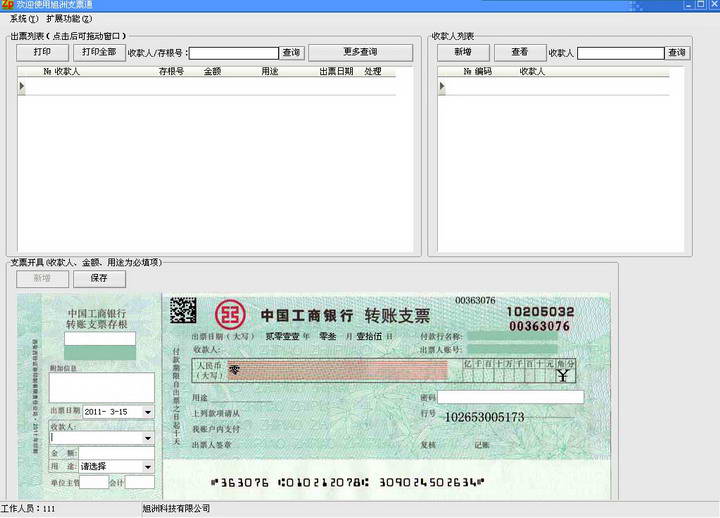Open the 系统 menu
The width and height of the screenshot is (720, 518).
click(24, 19)
